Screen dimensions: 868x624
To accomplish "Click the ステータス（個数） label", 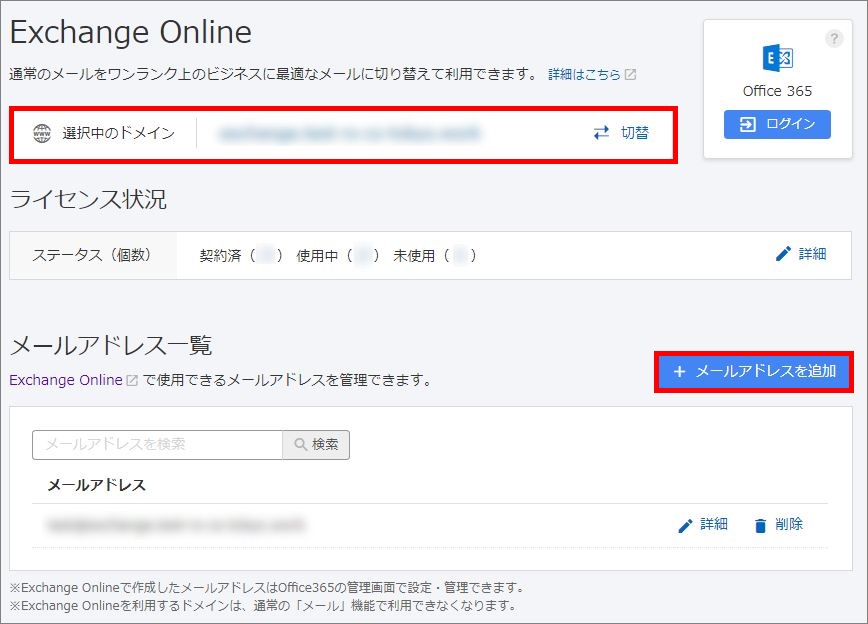I will [x=92, y=255].
